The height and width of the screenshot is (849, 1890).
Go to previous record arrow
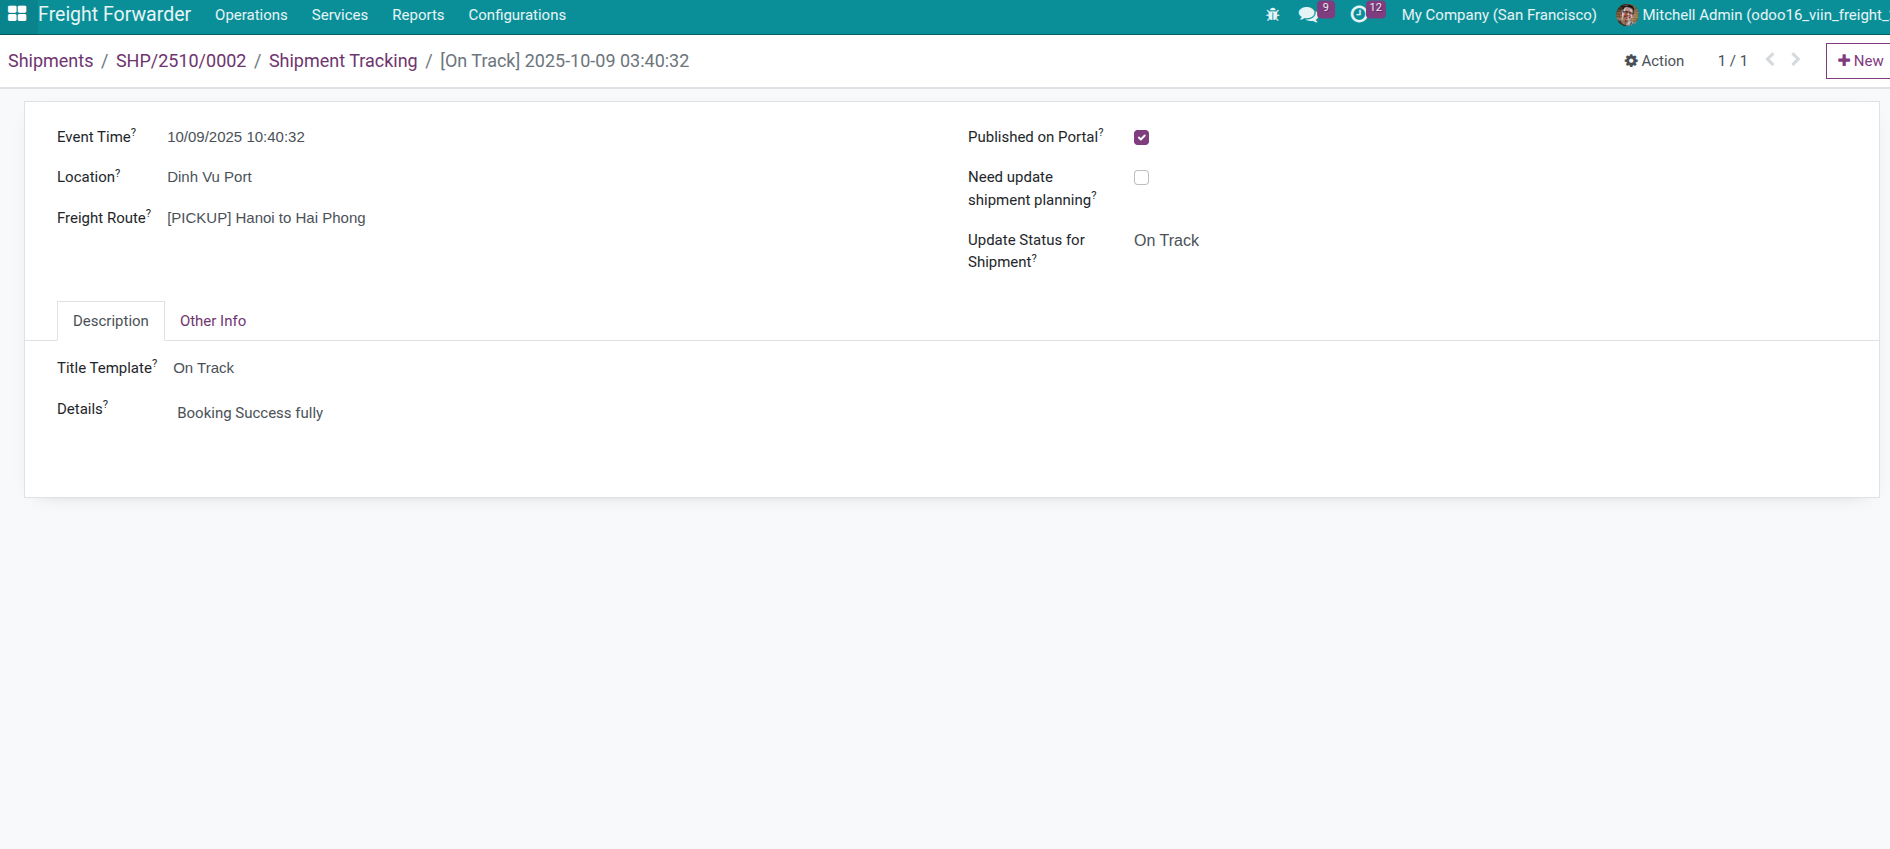(x=1770, y=60)
